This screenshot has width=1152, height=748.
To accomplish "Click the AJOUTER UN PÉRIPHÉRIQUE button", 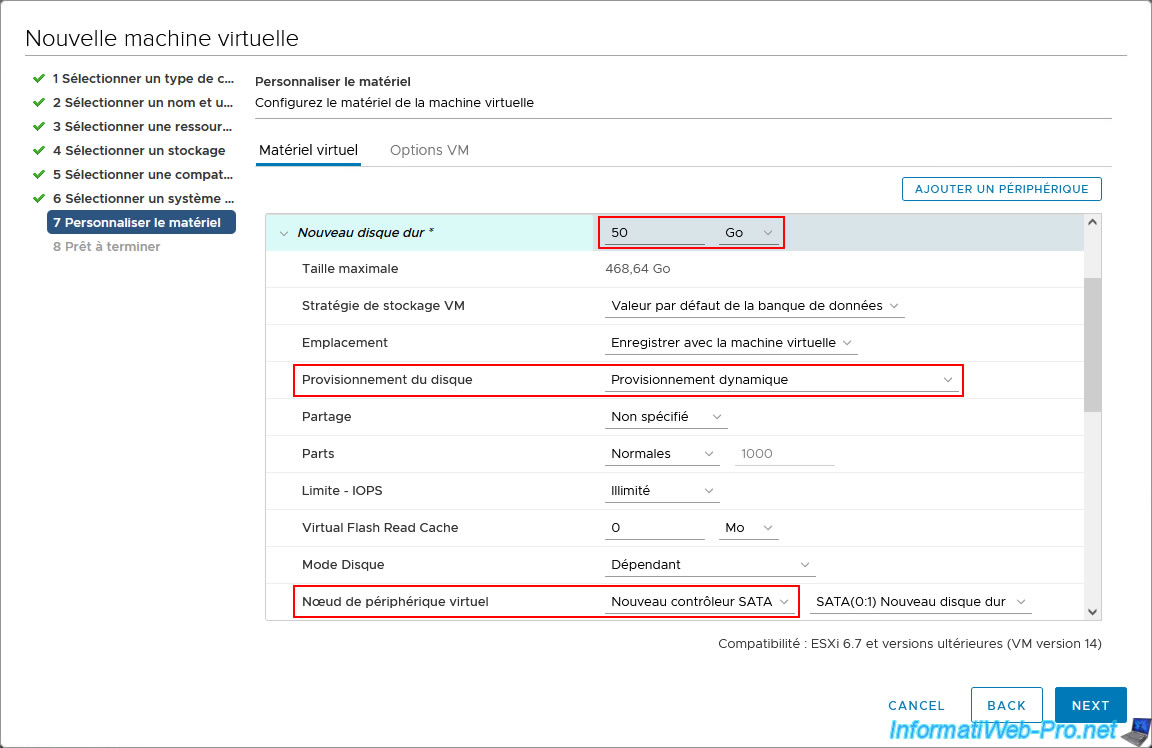I will point(1001,189).
